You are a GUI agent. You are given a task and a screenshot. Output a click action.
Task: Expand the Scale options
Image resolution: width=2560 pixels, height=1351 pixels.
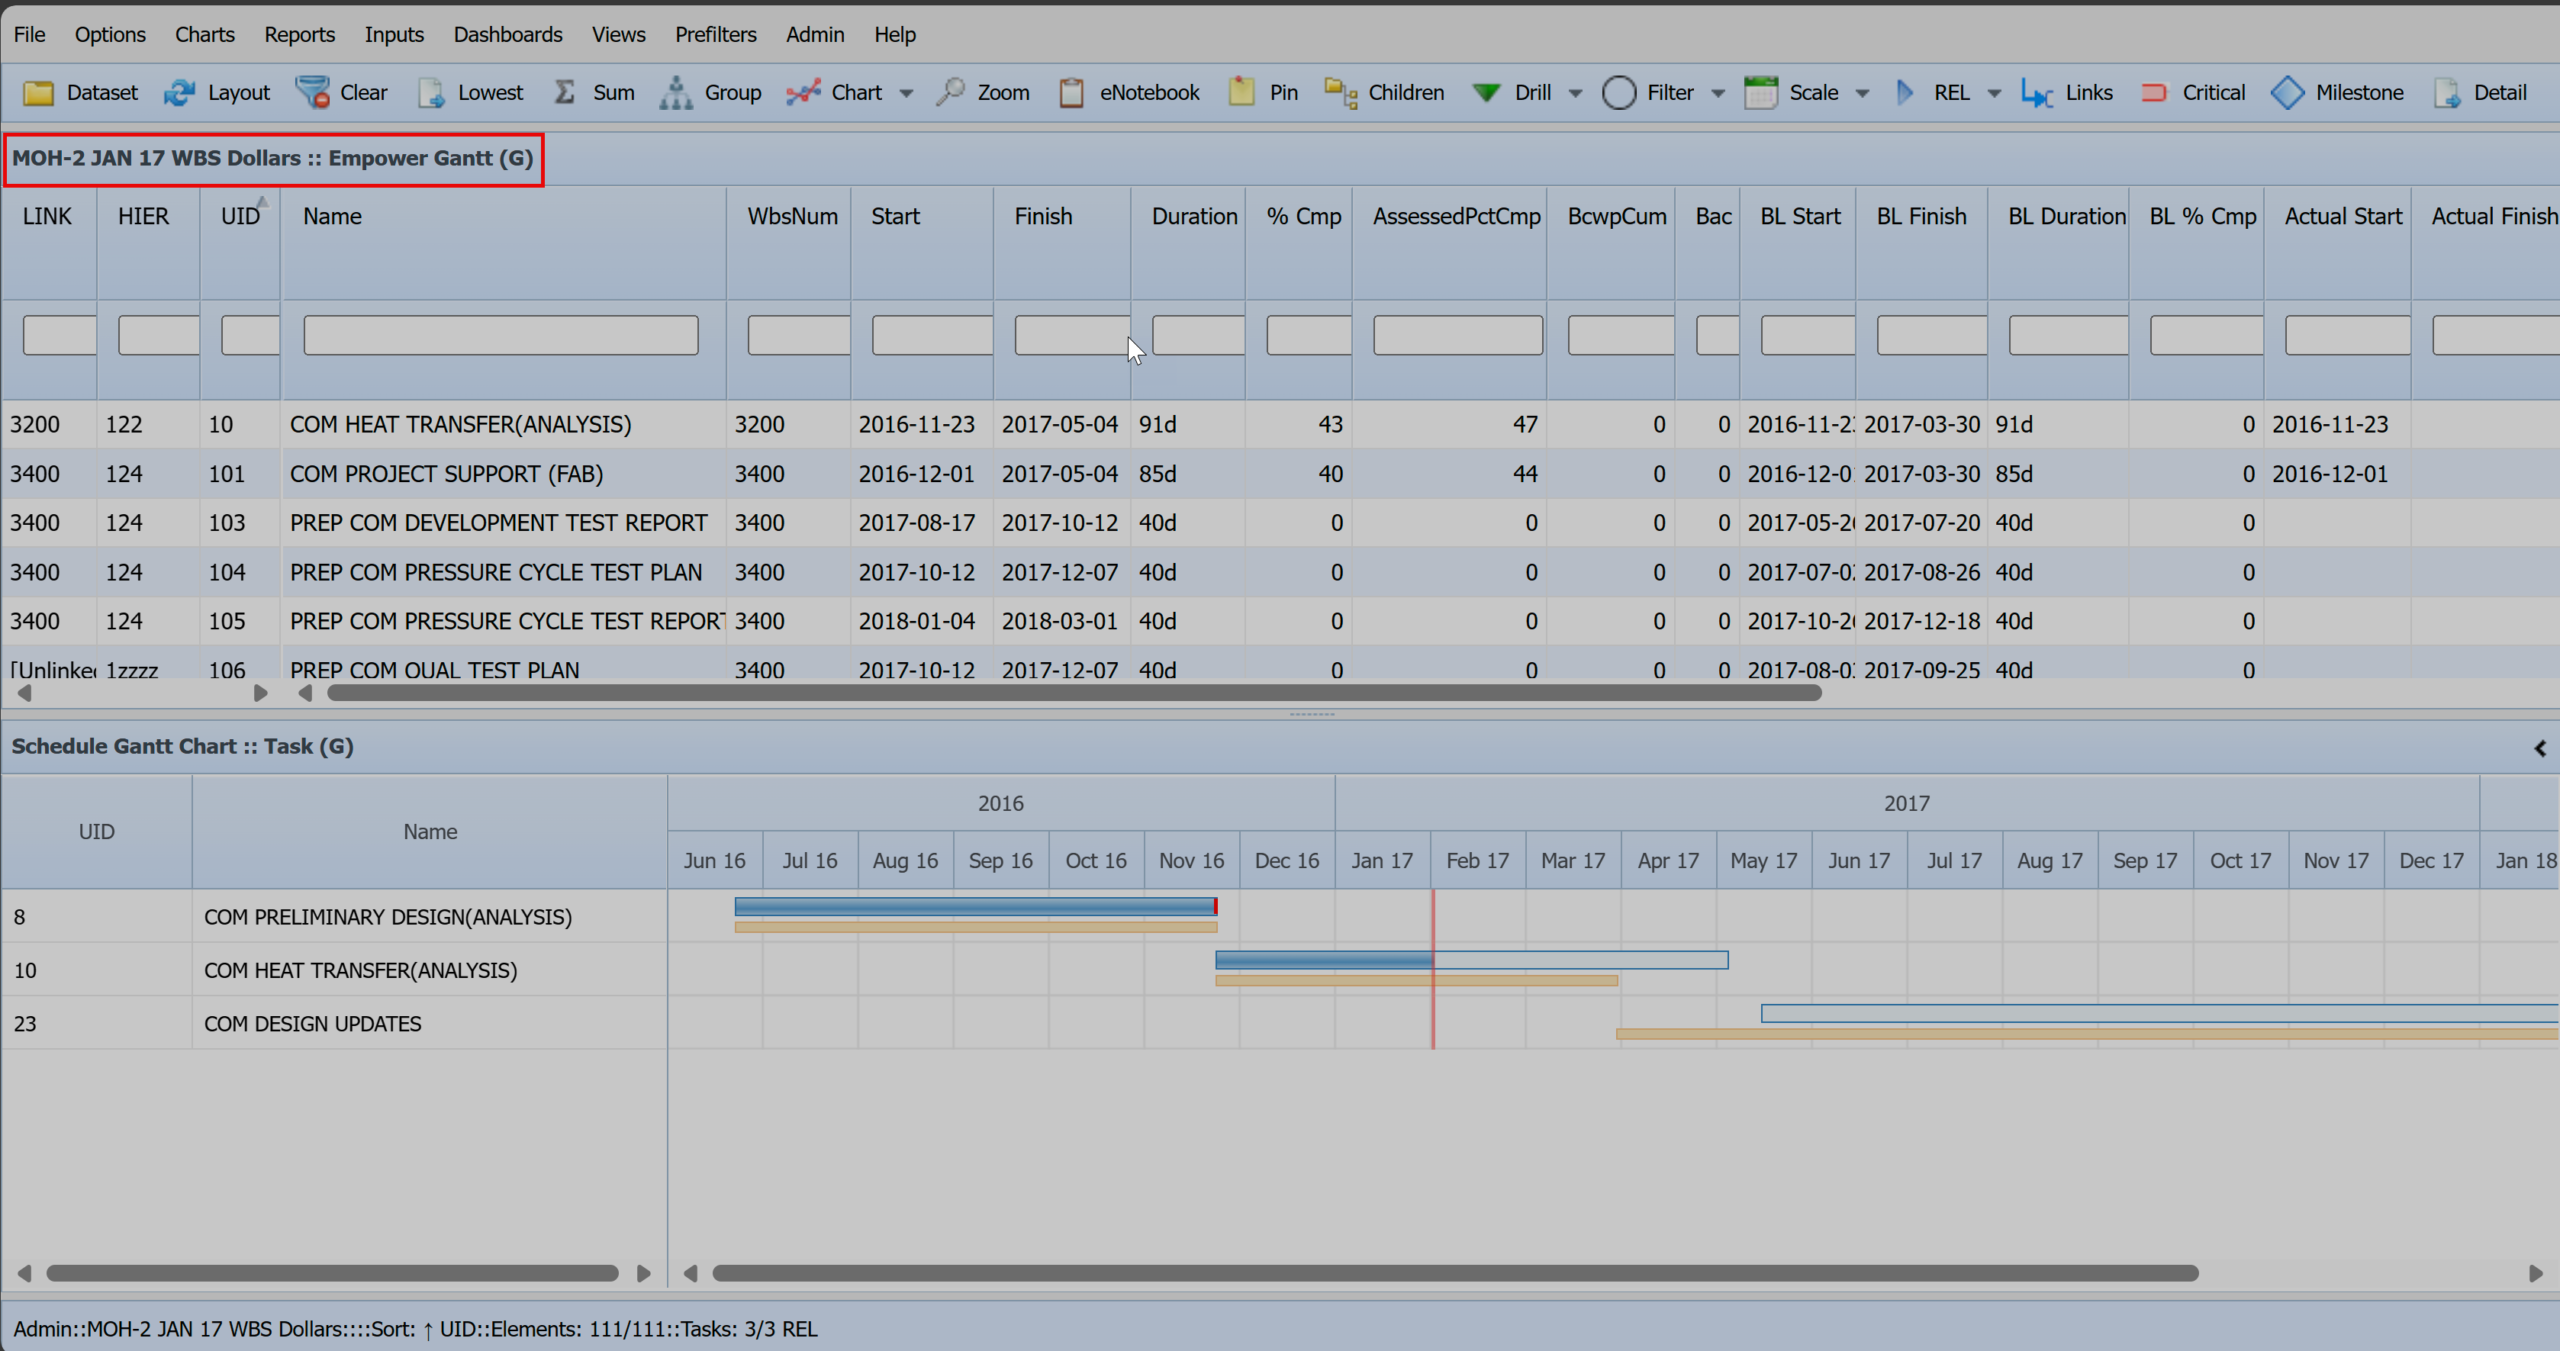(x=1864, y=92)
